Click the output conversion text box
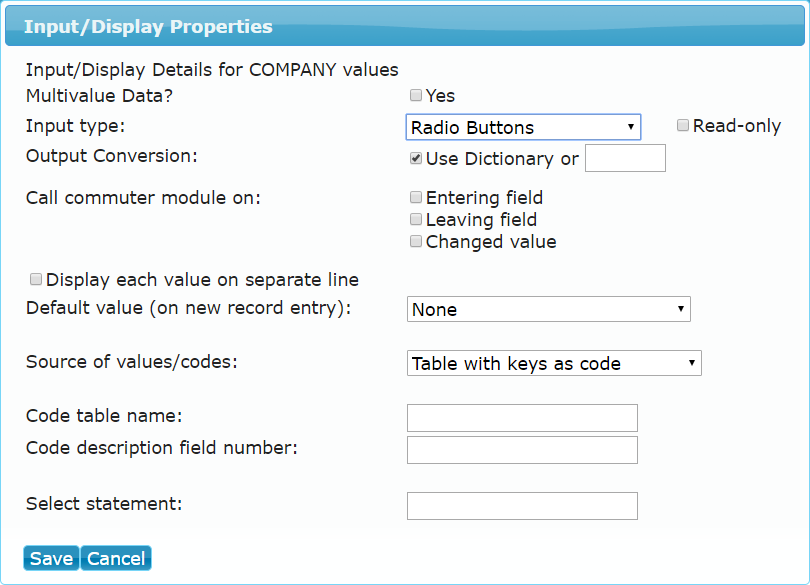 point(625,158)
